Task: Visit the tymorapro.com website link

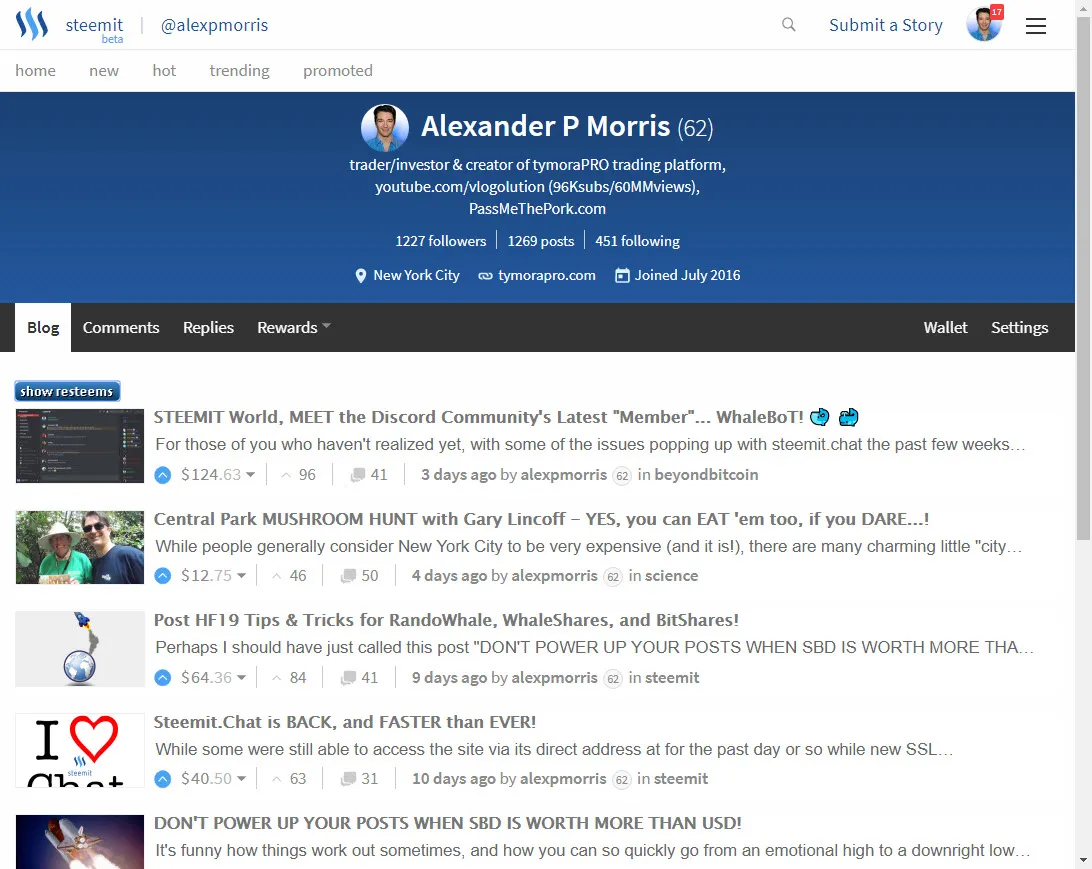Action: tap(547, 275)
